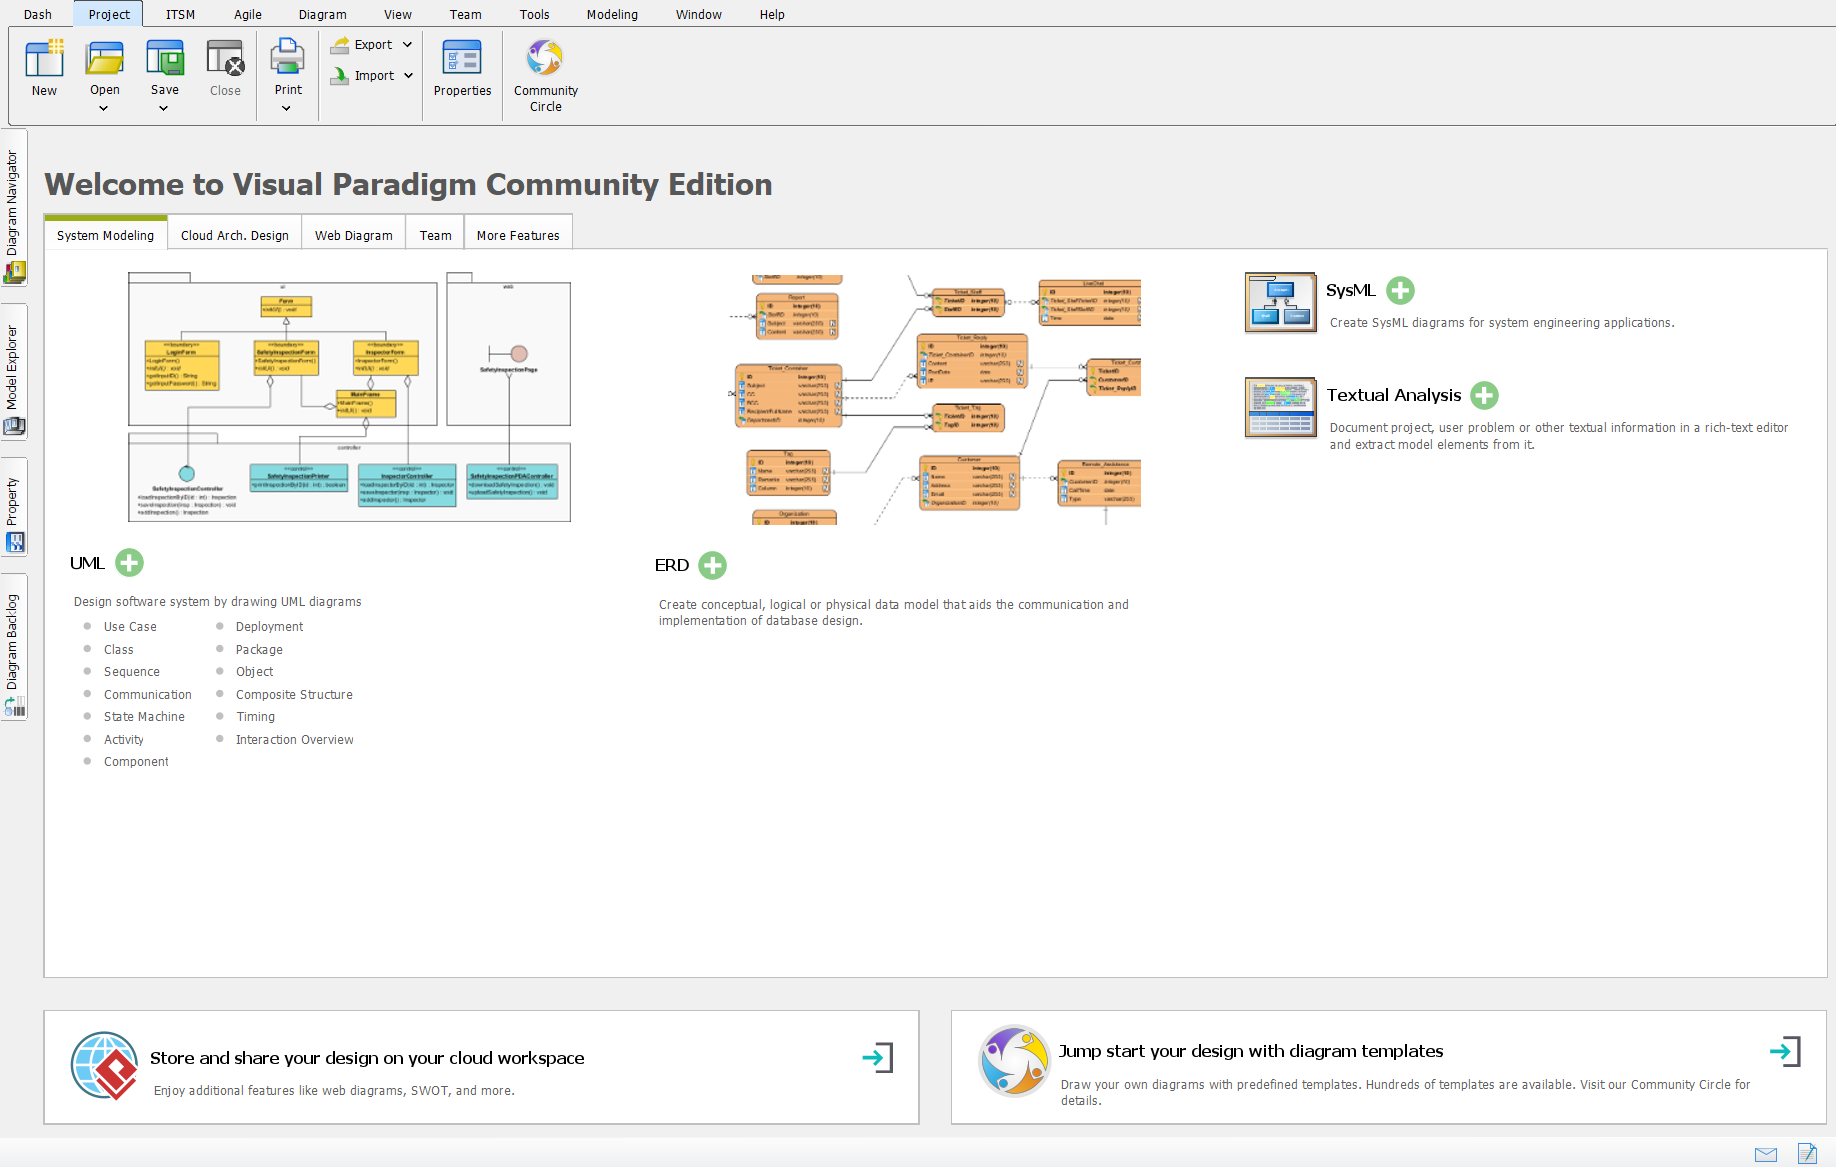
Task: Select the Project ribbon tab
Action: pos(109,14)
